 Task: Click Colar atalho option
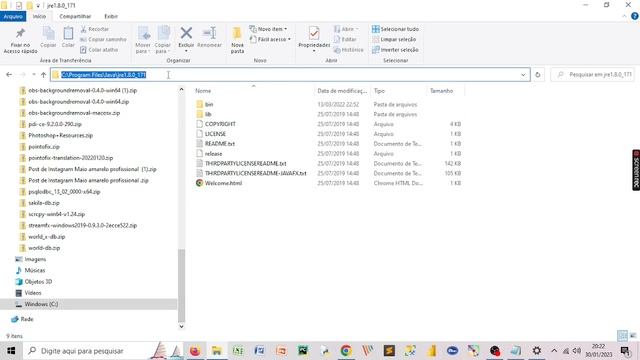pyautogui.click(x=99, y=50)
